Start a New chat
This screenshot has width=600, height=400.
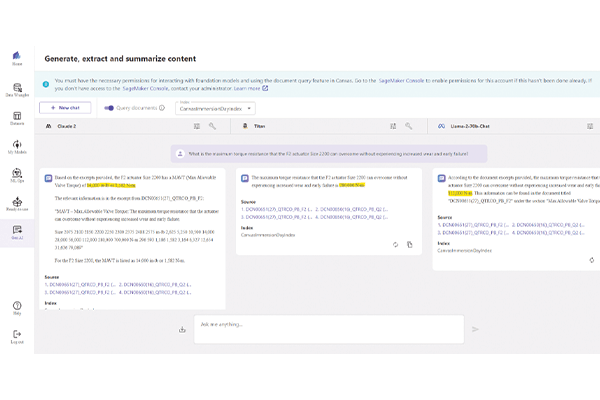(x=65, y=108)
